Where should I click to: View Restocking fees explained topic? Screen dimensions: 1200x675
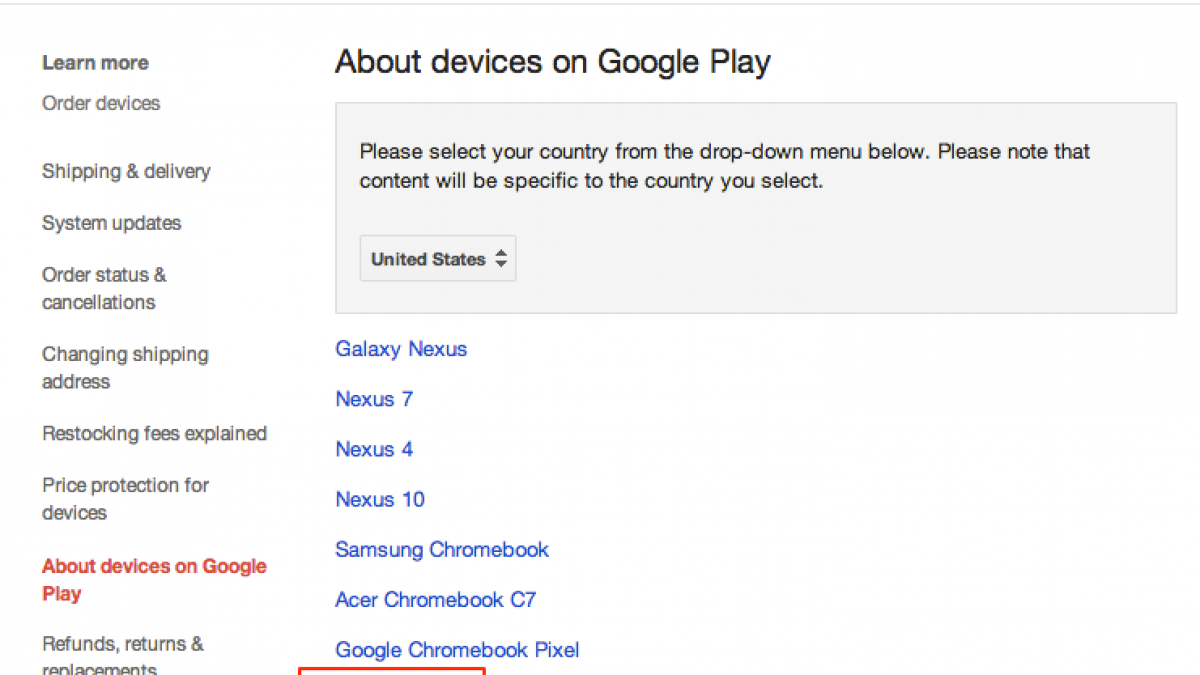[x=154, y=433]
